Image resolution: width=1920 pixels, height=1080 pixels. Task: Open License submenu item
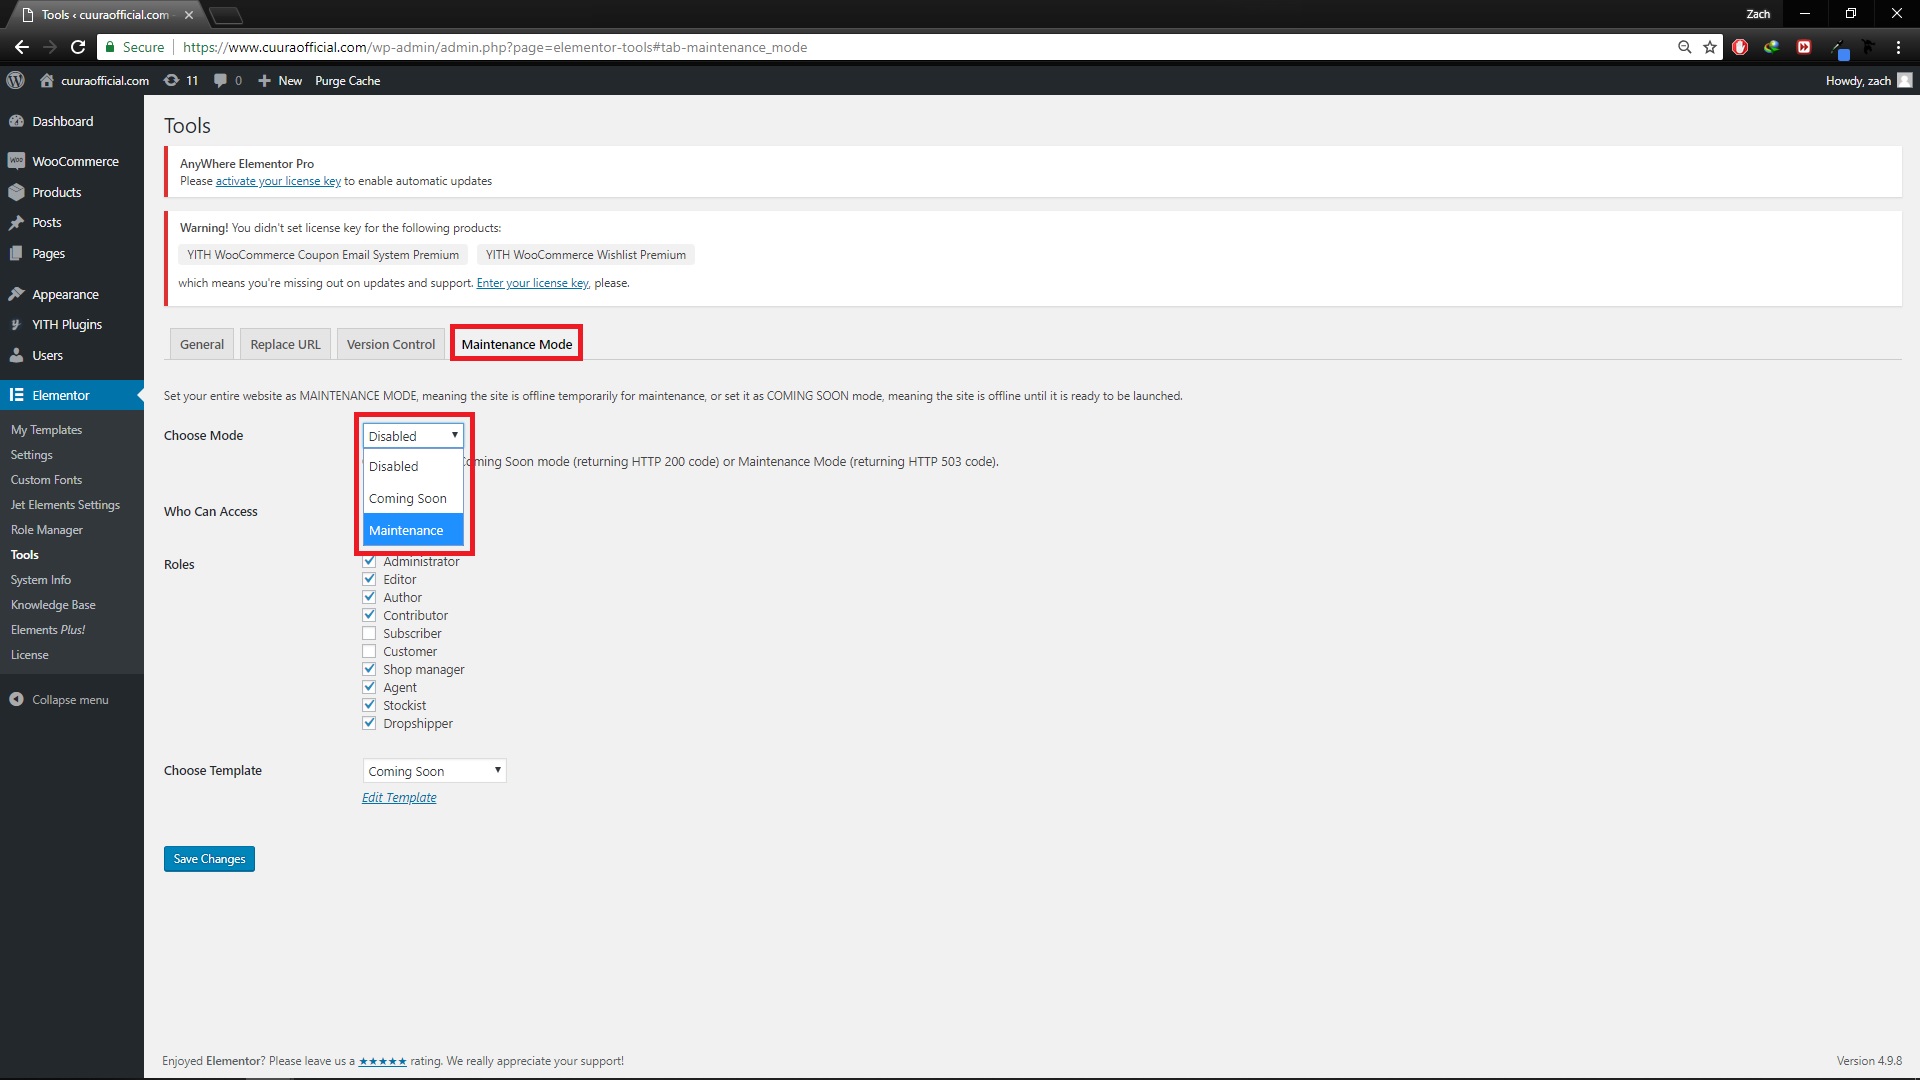[x=29, y=655]
